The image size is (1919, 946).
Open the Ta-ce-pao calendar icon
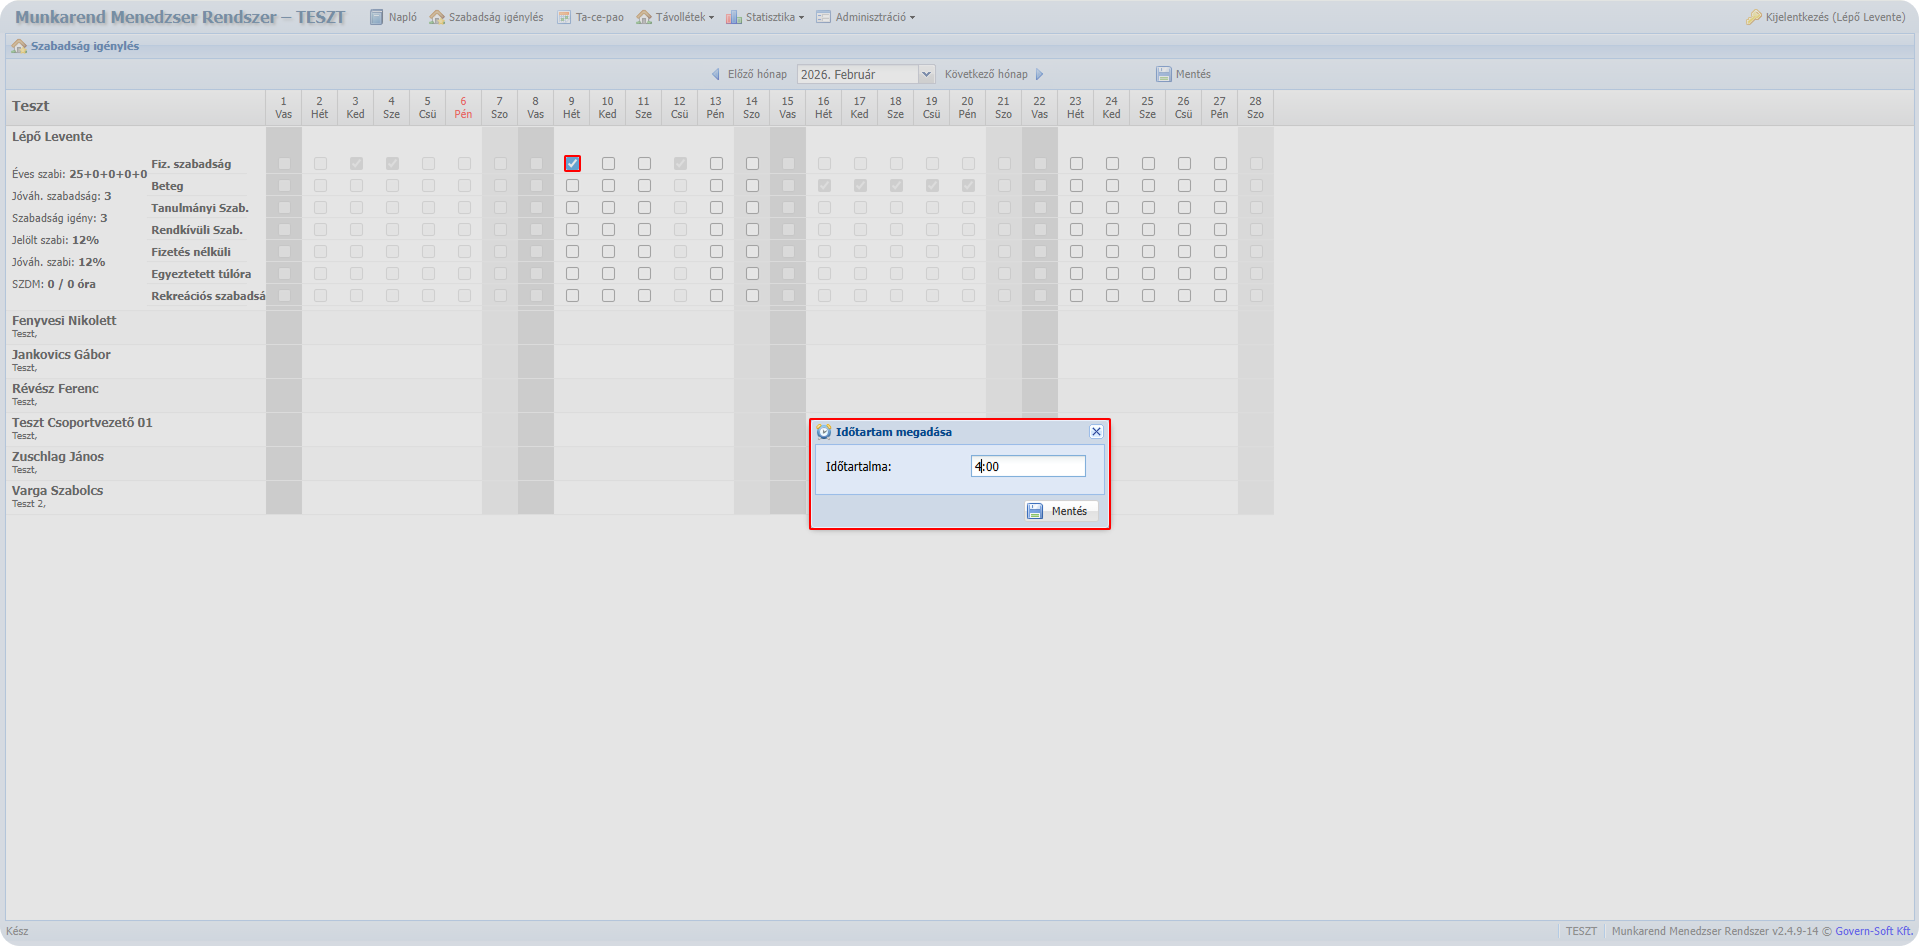tap(564, 17)
